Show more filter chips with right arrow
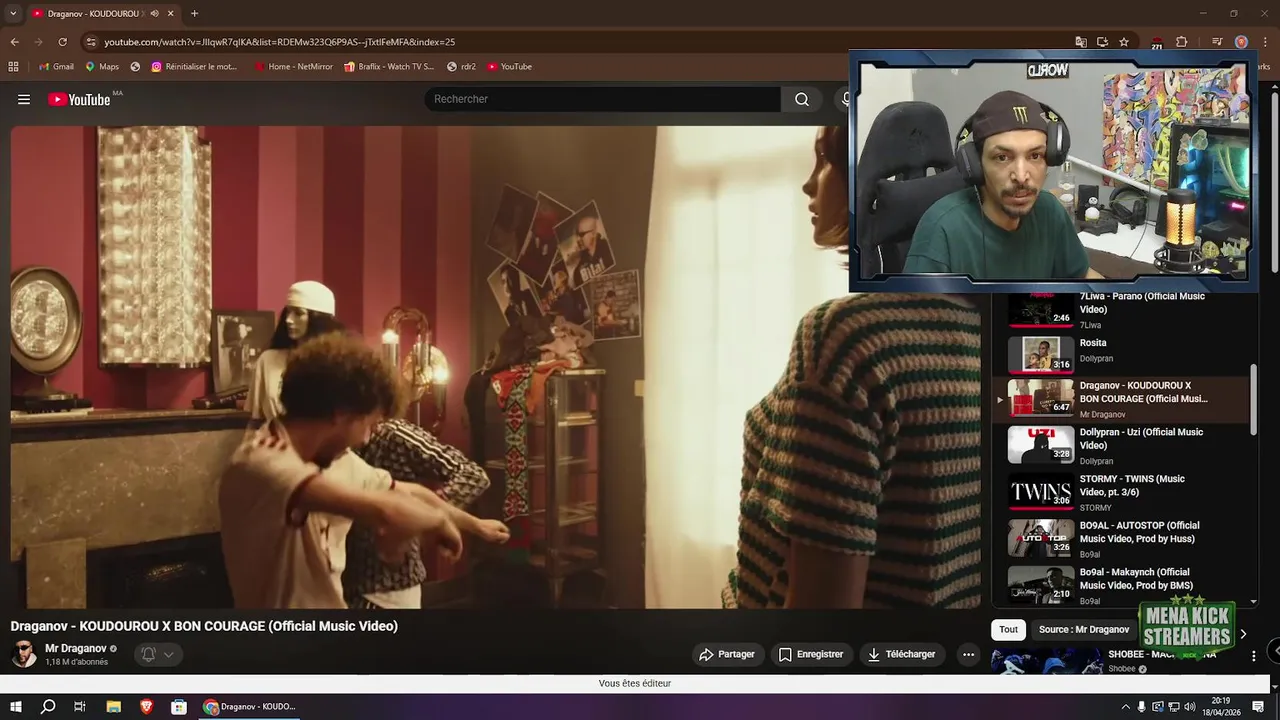 (1243, 634)
